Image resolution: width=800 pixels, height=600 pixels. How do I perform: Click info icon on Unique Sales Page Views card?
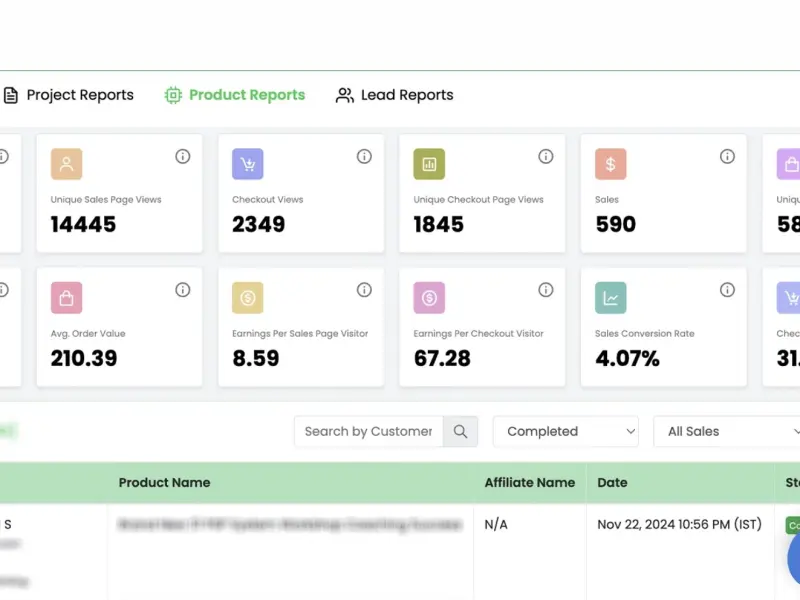pyautogui.click(x=183, y=156)
